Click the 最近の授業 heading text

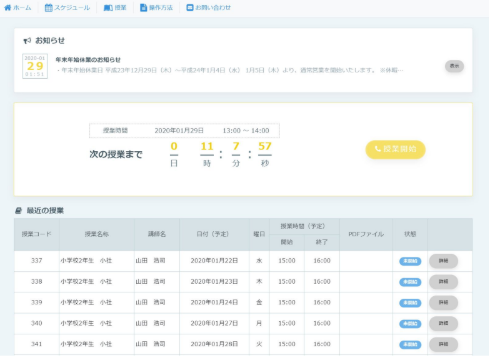[x=45, y=211]
